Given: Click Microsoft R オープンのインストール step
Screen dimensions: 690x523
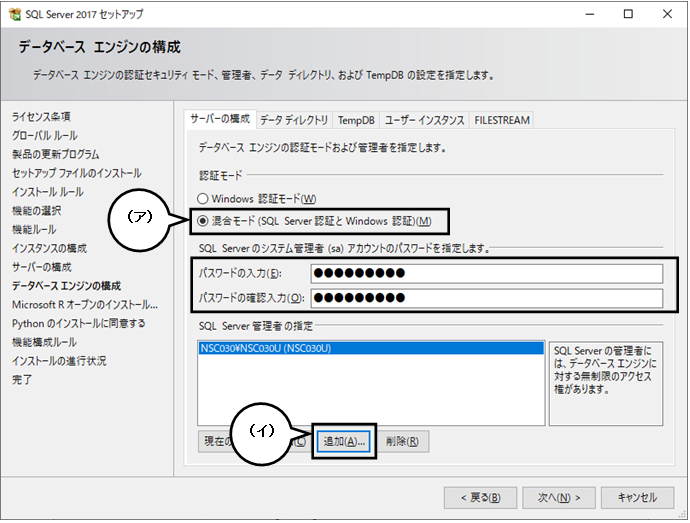Looking at the screenshot, I should (84, 305).
